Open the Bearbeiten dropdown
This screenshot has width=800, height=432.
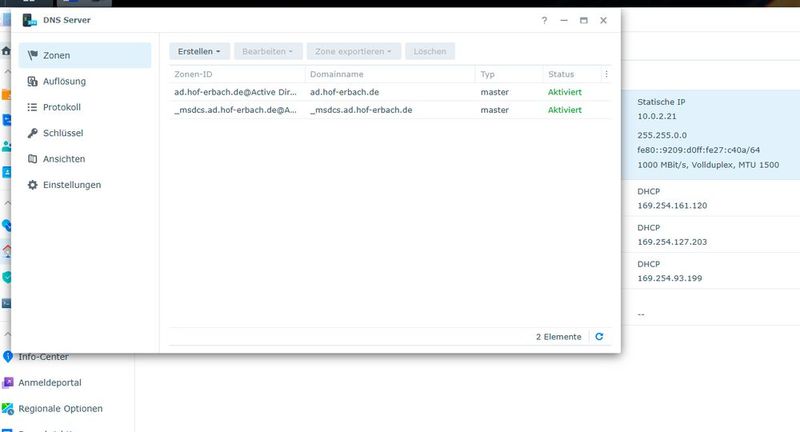(268, 52)
